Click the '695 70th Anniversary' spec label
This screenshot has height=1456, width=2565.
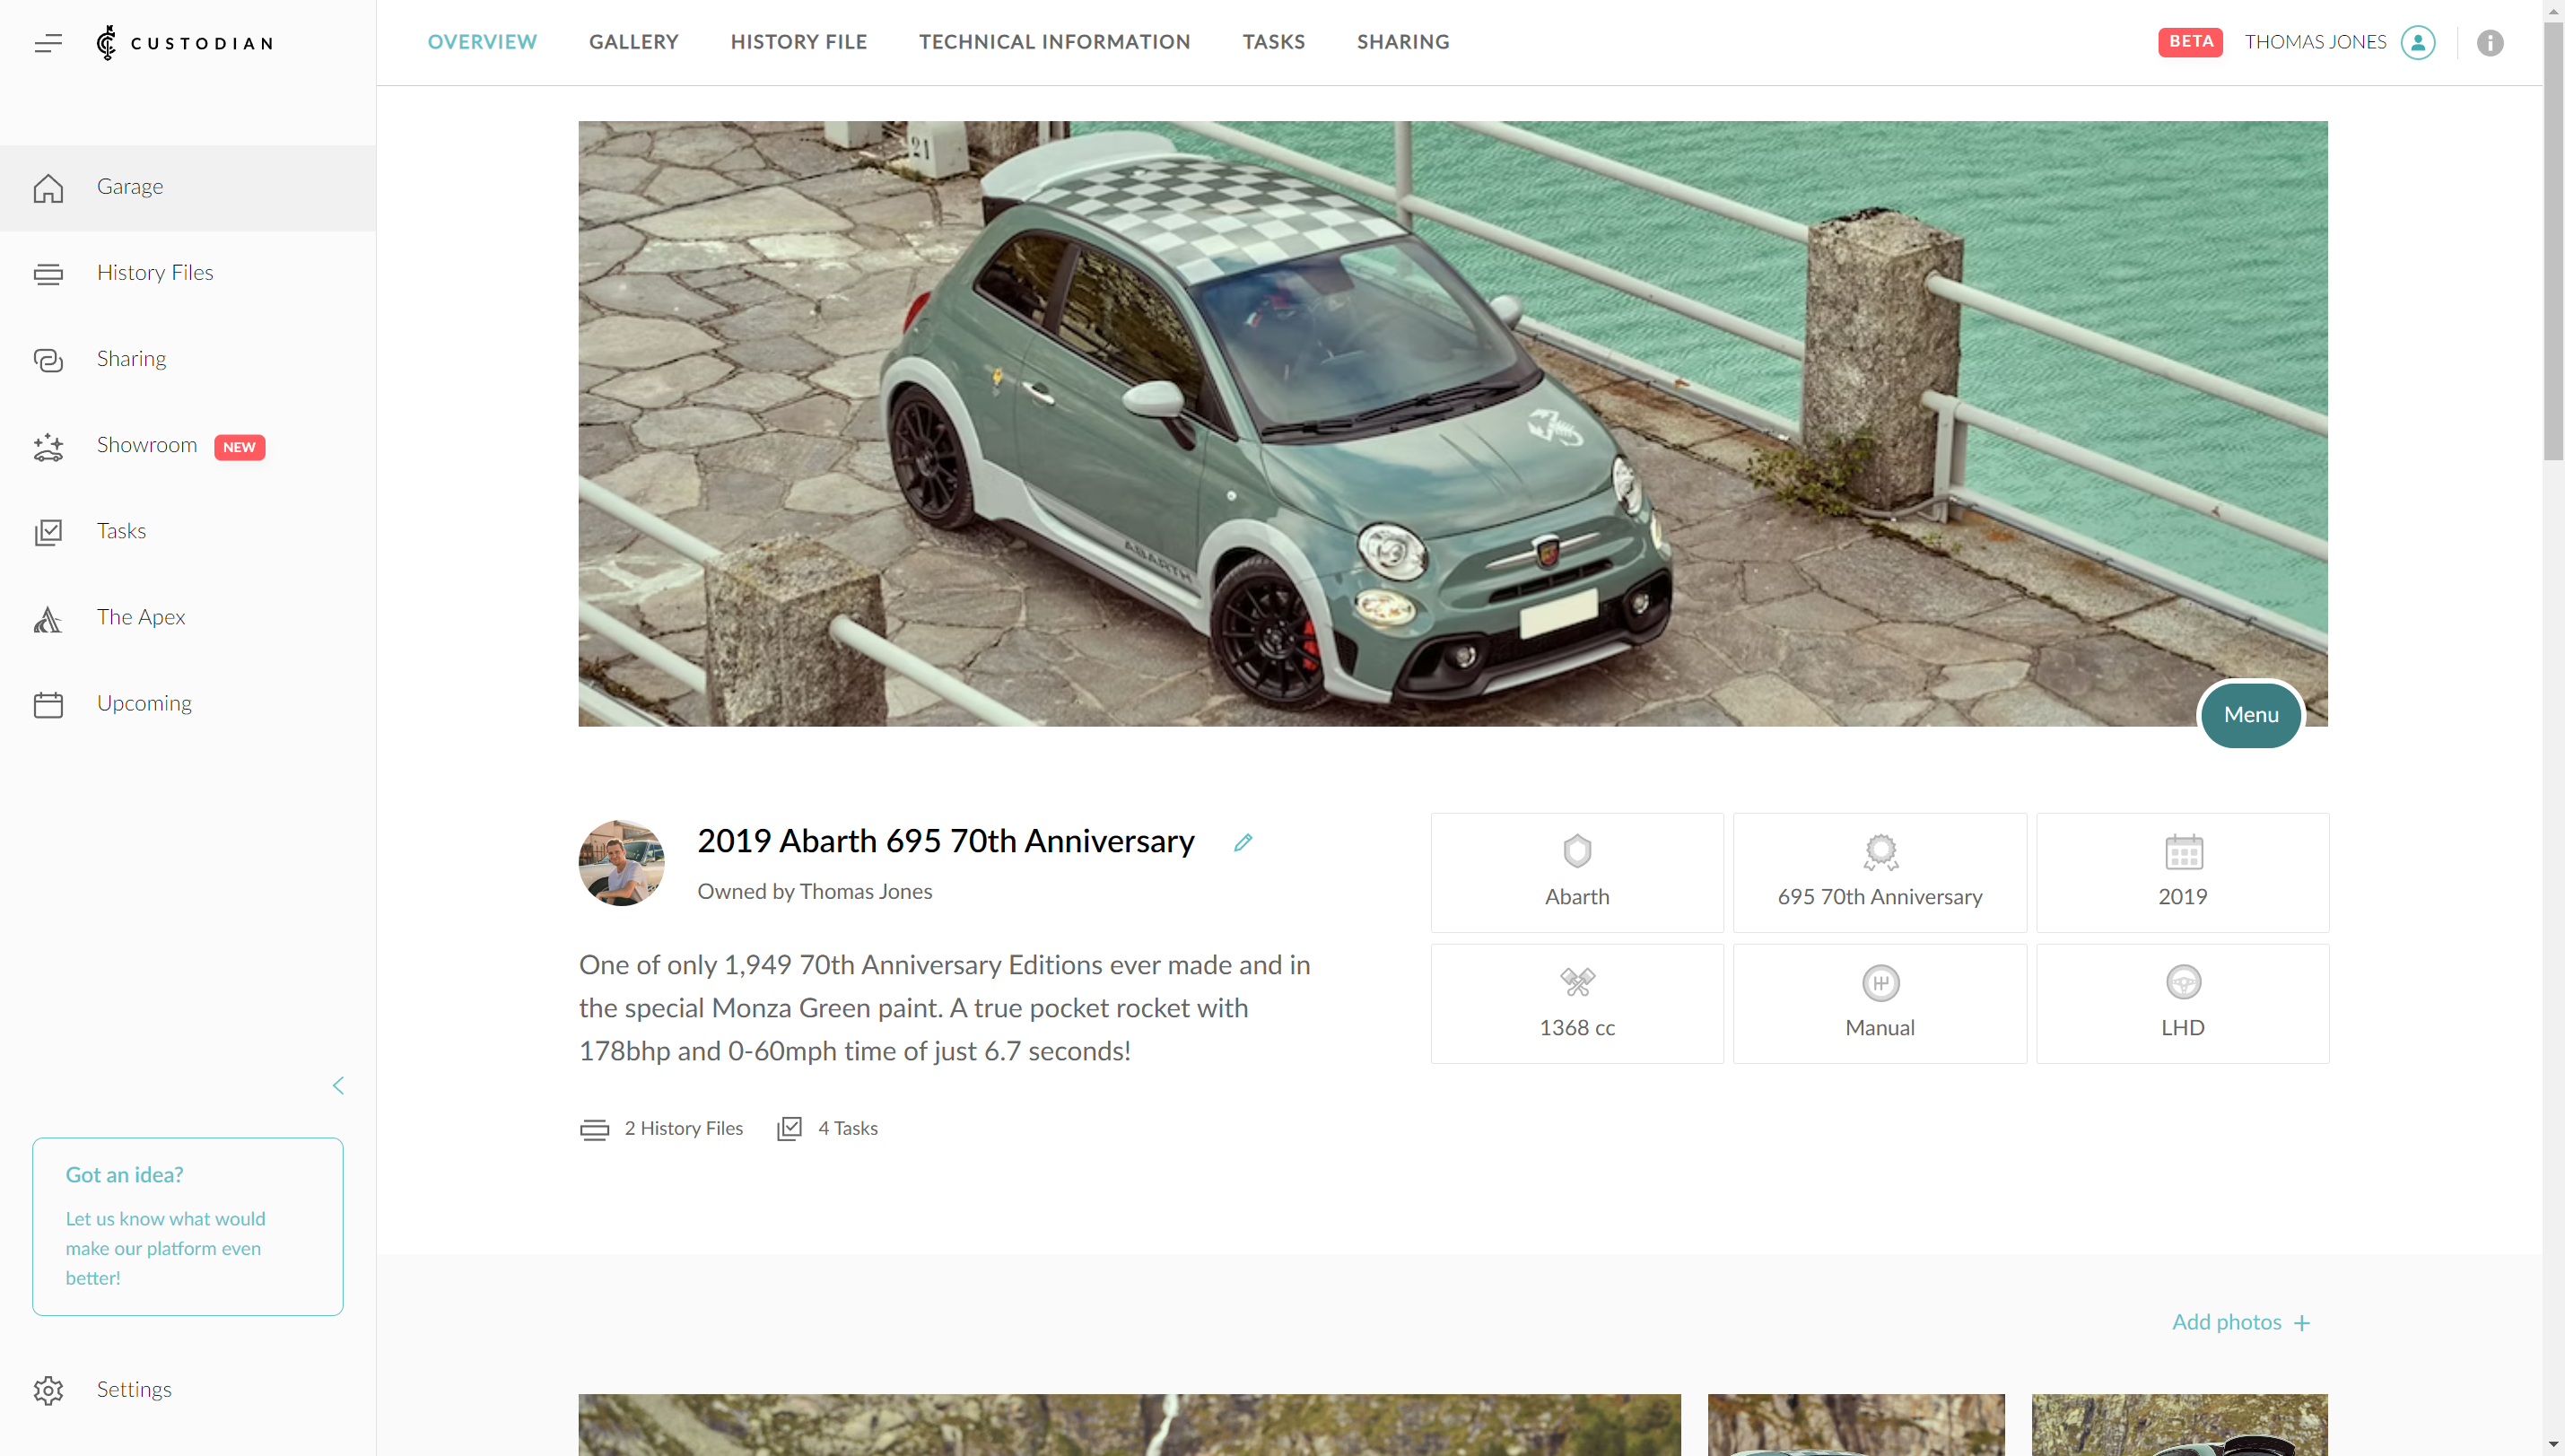[1879, 896]
